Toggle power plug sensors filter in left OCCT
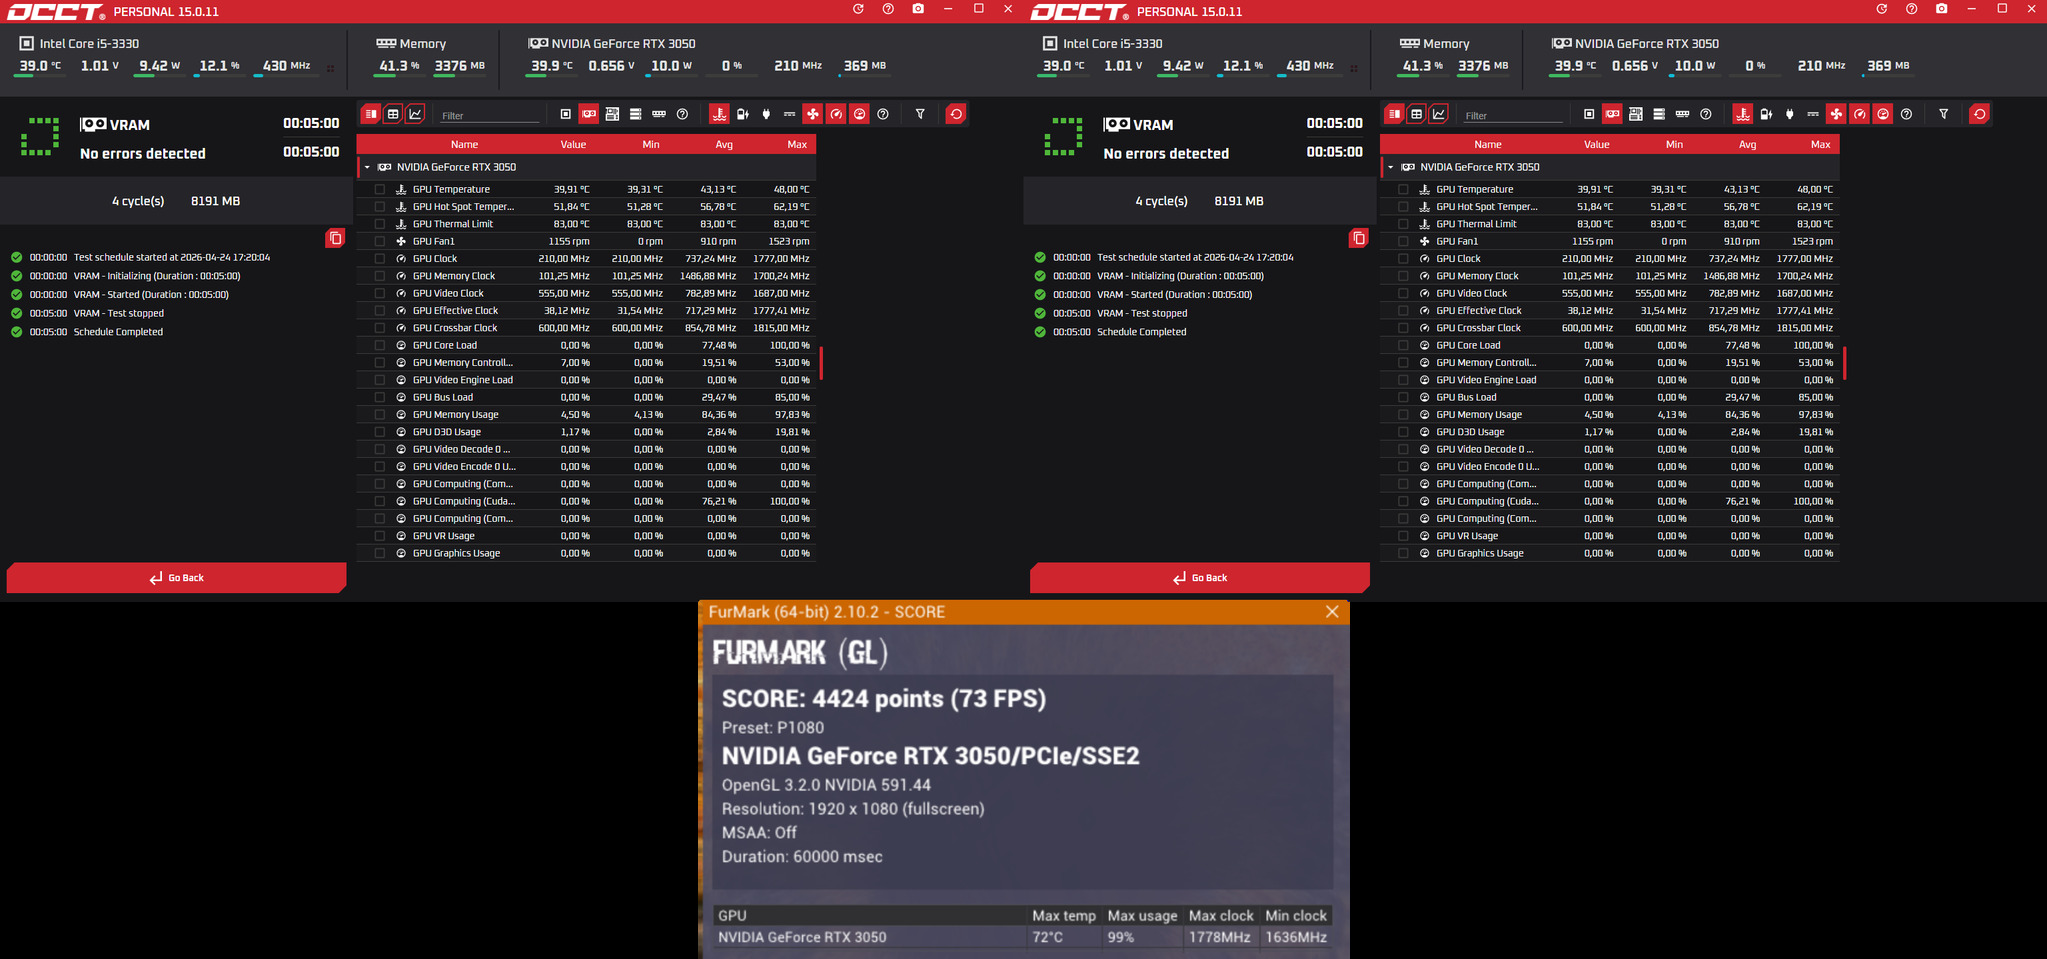 coord(766,114)
